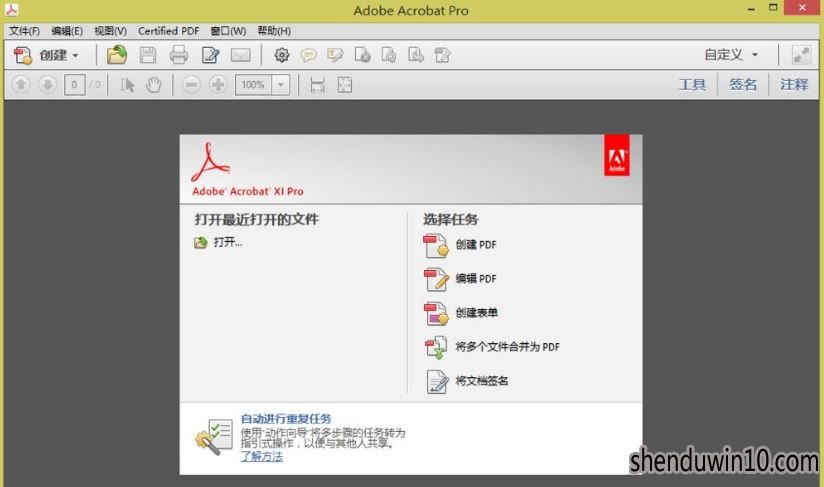Open the Edit (编辑) menu

pyautogui.click(x=67, y=31)
